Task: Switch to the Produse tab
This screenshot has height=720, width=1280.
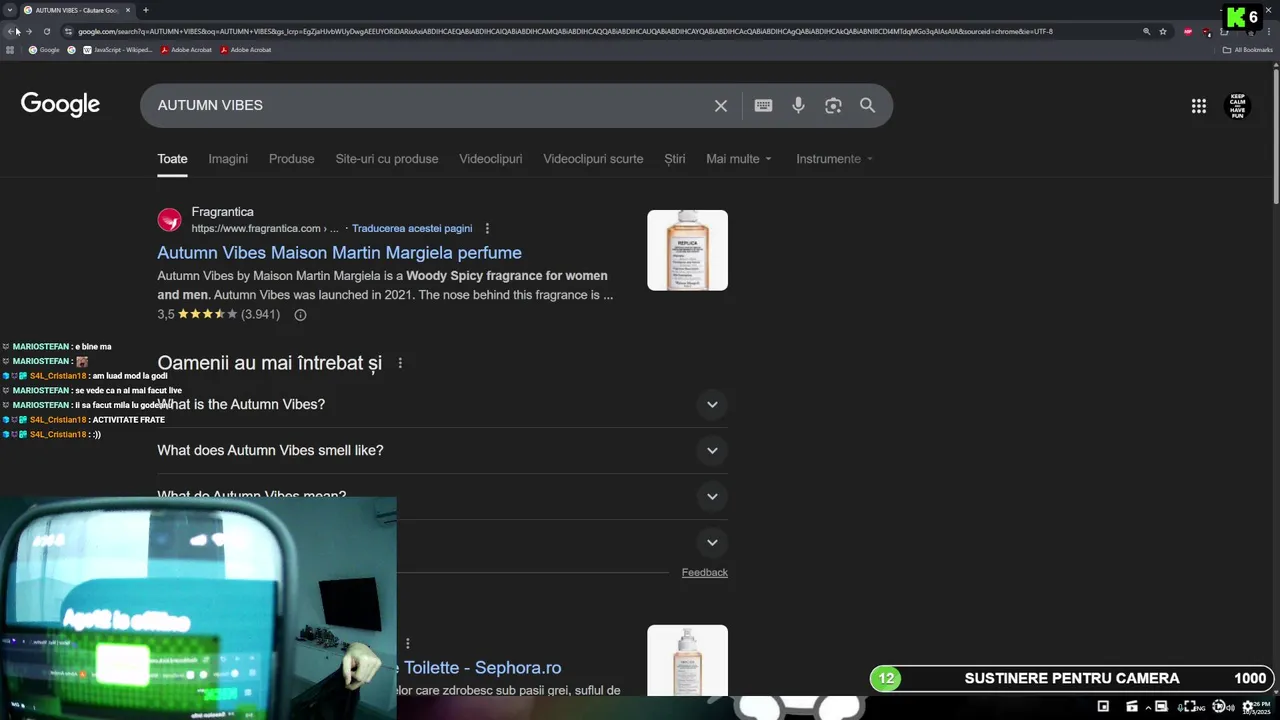Action: (291, 159)
